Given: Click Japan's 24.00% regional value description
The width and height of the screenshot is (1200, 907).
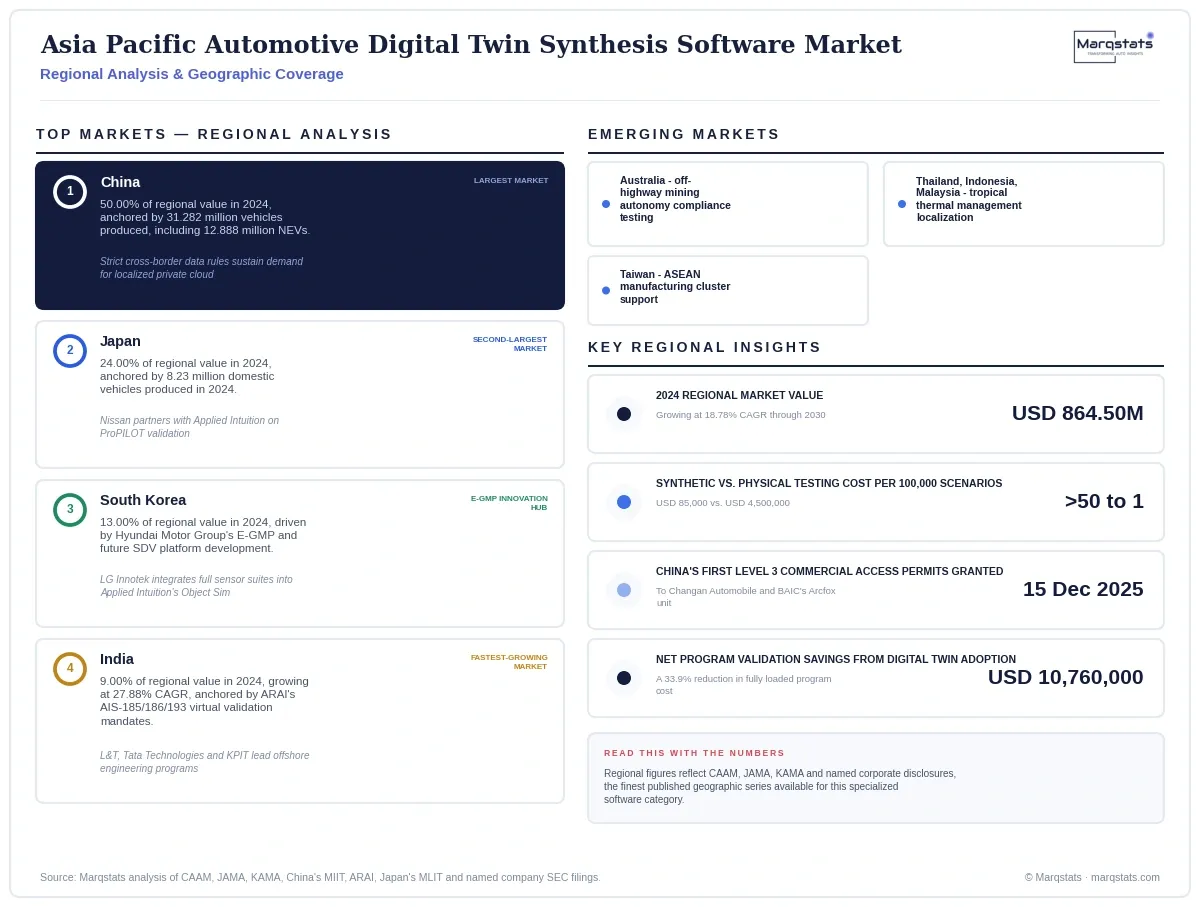Looking at the screenshot, I should click(188, 376).
